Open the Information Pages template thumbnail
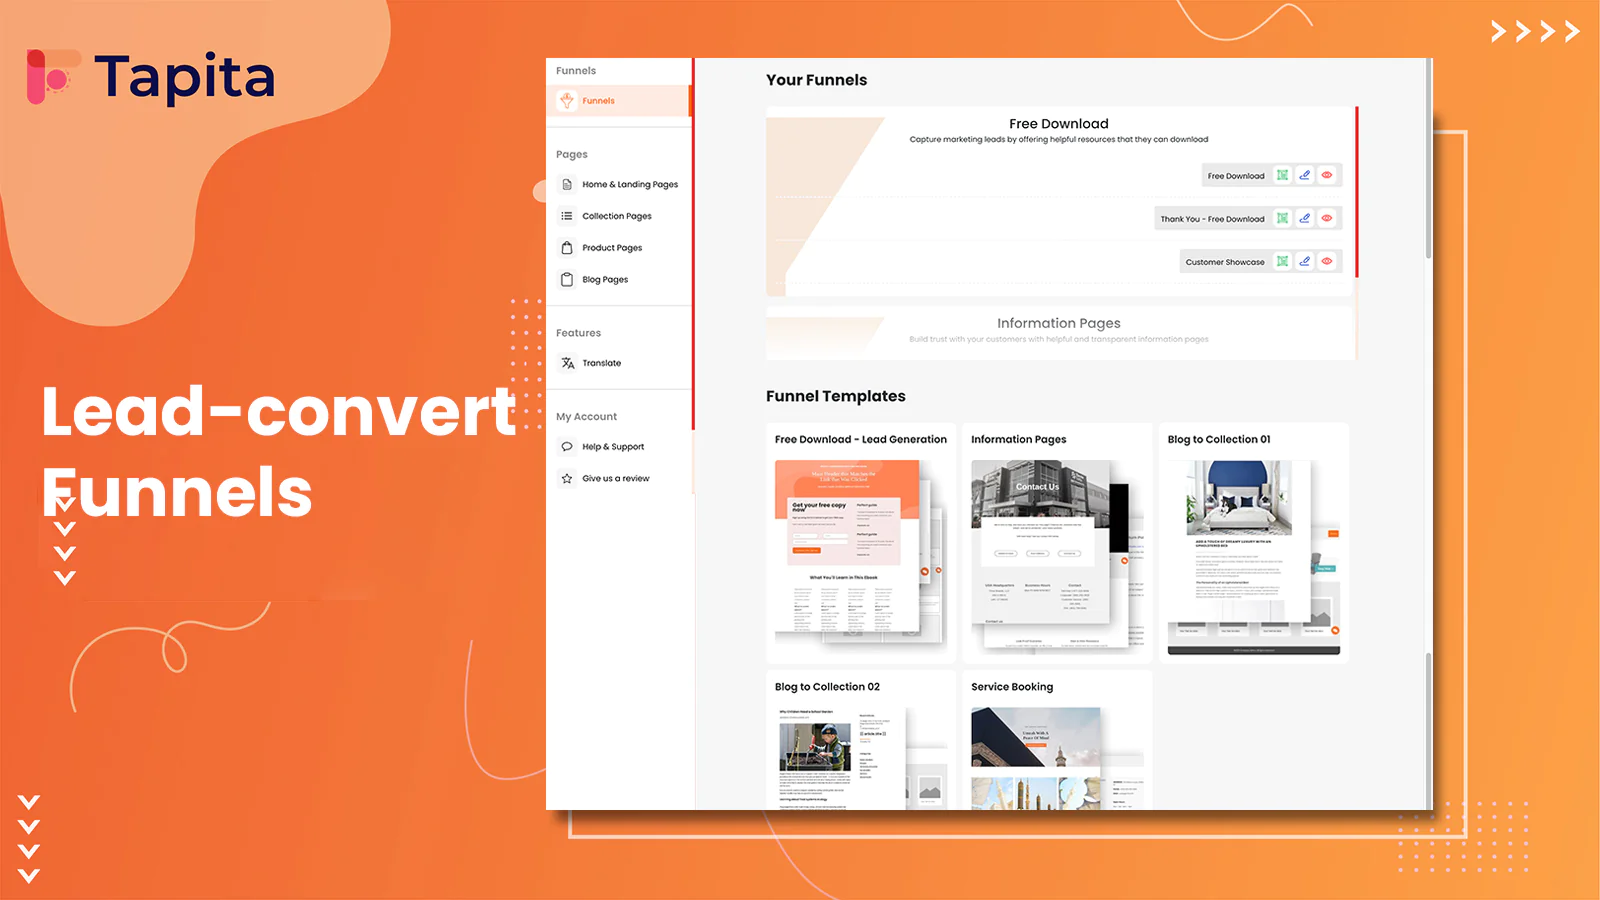Image resolution: width=1600 pixels, height=900 pixels. [x=1056, y=555]
